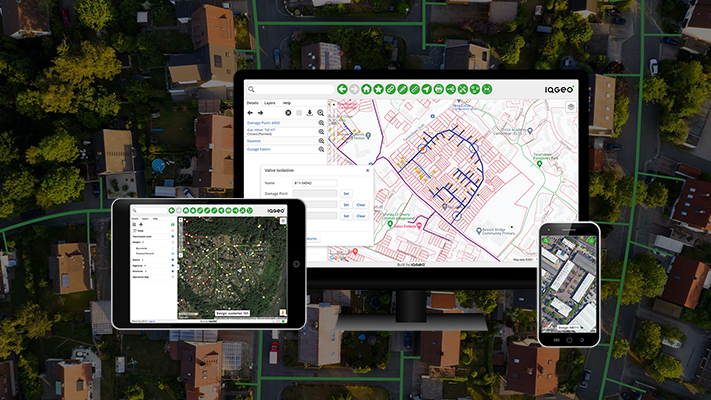Click the download icon in Details panel
The width and height of the screenshot is (711, 400).
click(x=310, y=112)
